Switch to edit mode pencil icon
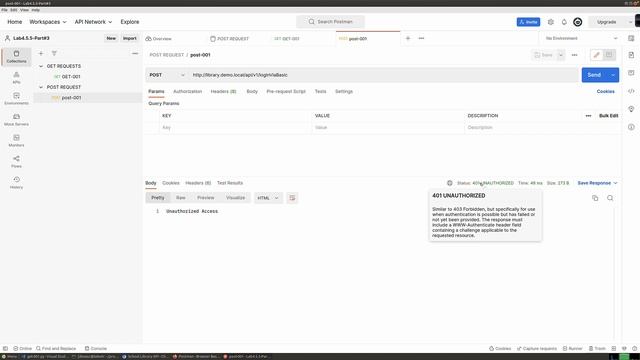This screenshot has width=640, height=360. (597, 55)
